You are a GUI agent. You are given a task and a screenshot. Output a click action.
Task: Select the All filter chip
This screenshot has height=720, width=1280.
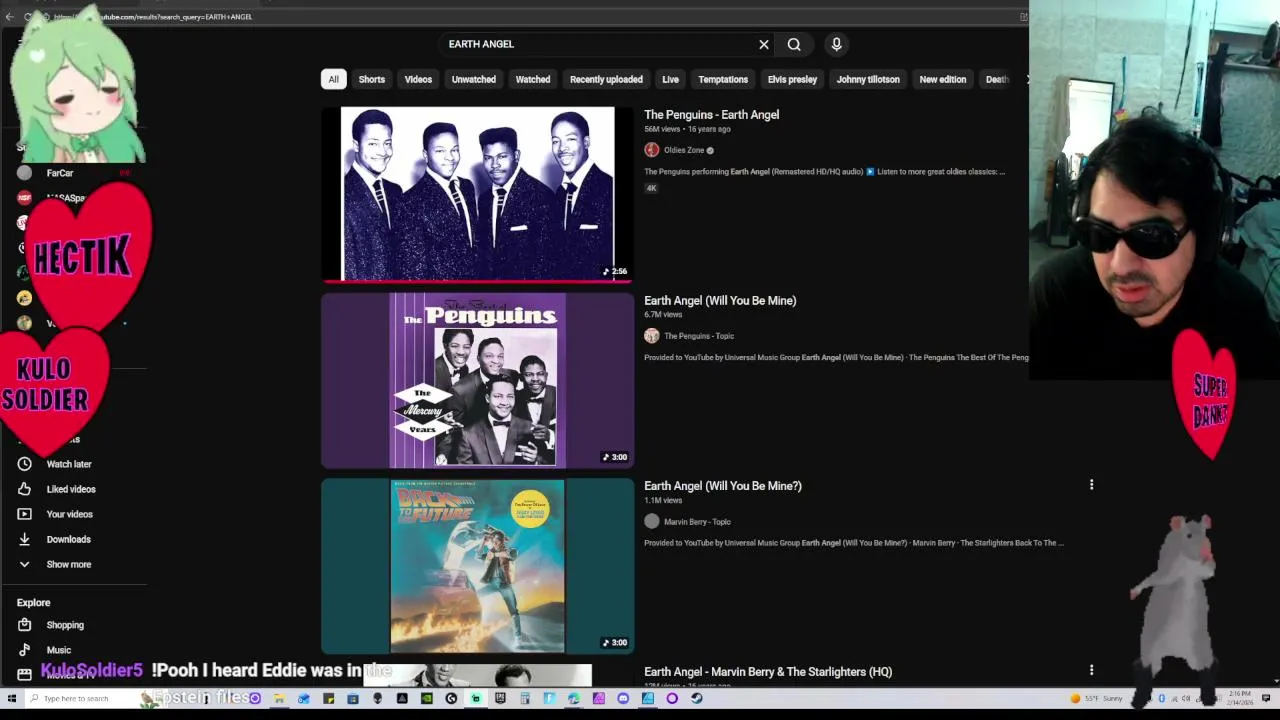click(x=334, y=79)
